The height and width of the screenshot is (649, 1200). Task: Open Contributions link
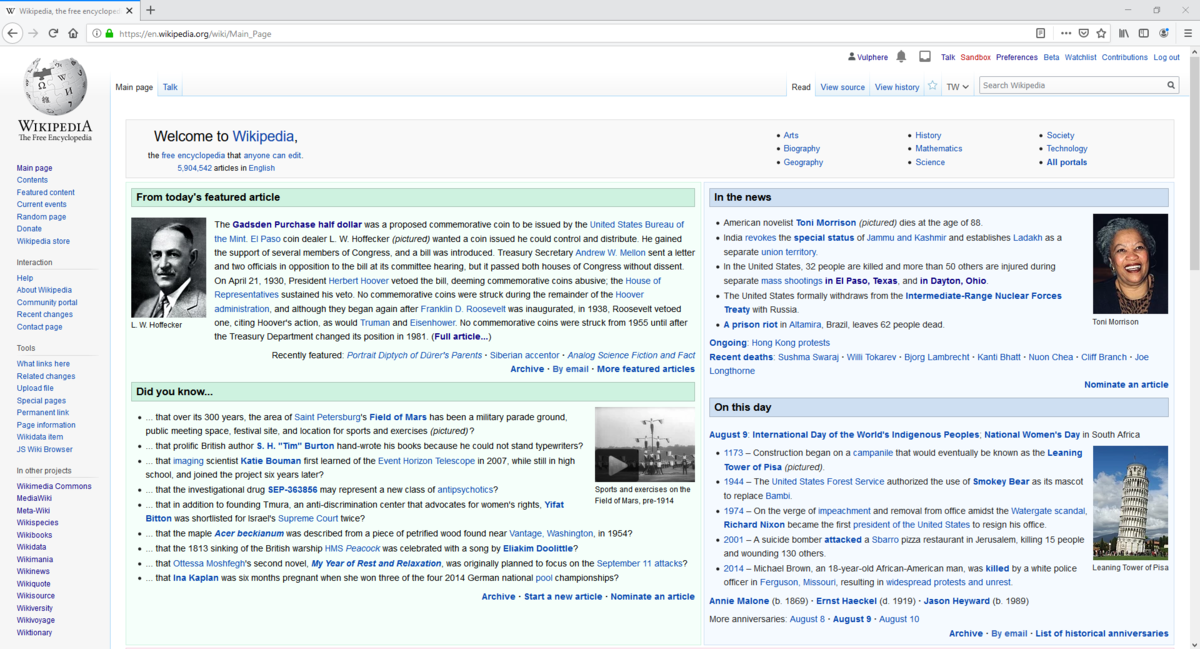click(1125, 57)
